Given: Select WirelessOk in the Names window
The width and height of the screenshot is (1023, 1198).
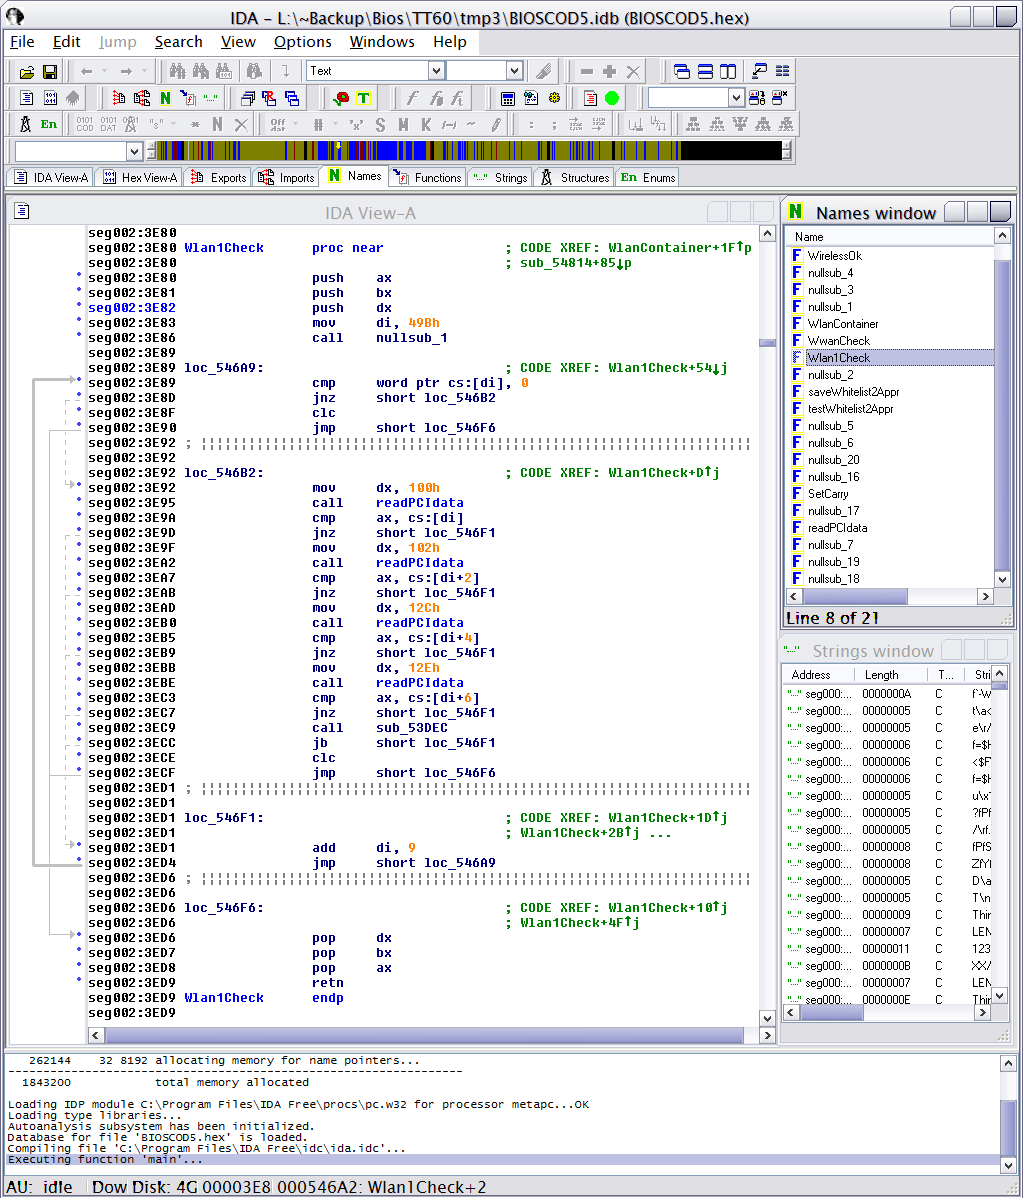Looking at the screenshot, I should (x=834, y=256).
